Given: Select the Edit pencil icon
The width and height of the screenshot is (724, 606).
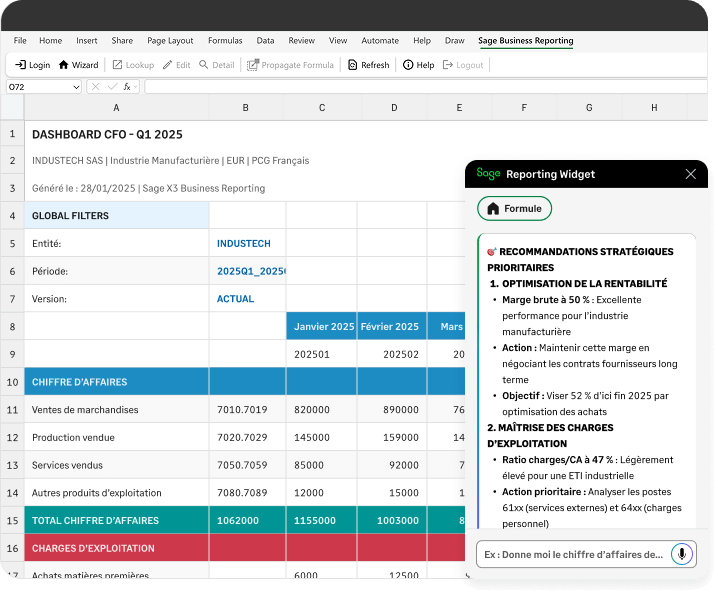Looking at the screenshot, I should coord(167,65).
